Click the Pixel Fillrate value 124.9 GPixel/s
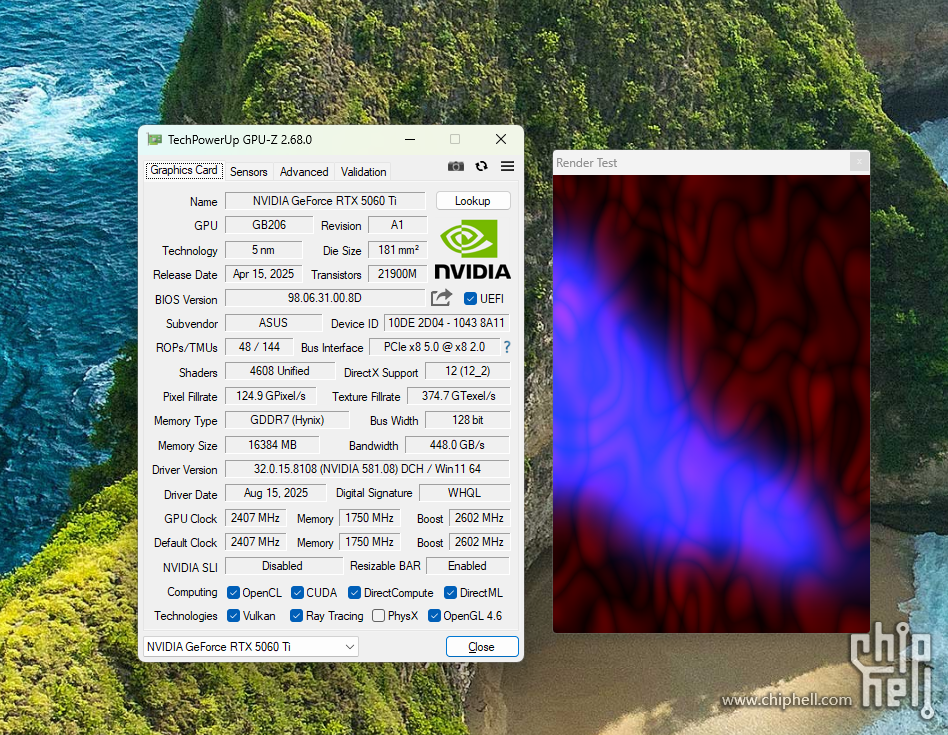This screenshot has width=948, height=735. [x=270, y=396]
